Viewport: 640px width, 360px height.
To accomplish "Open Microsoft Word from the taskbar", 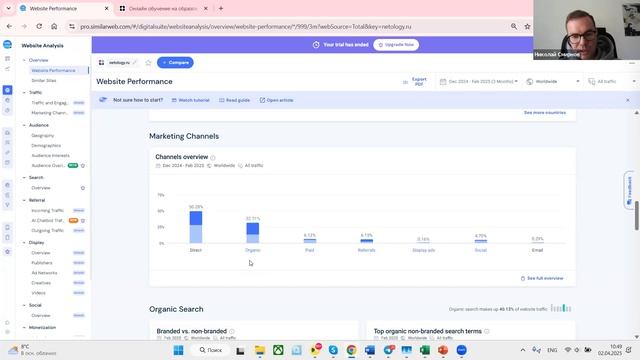I will 370,350.
